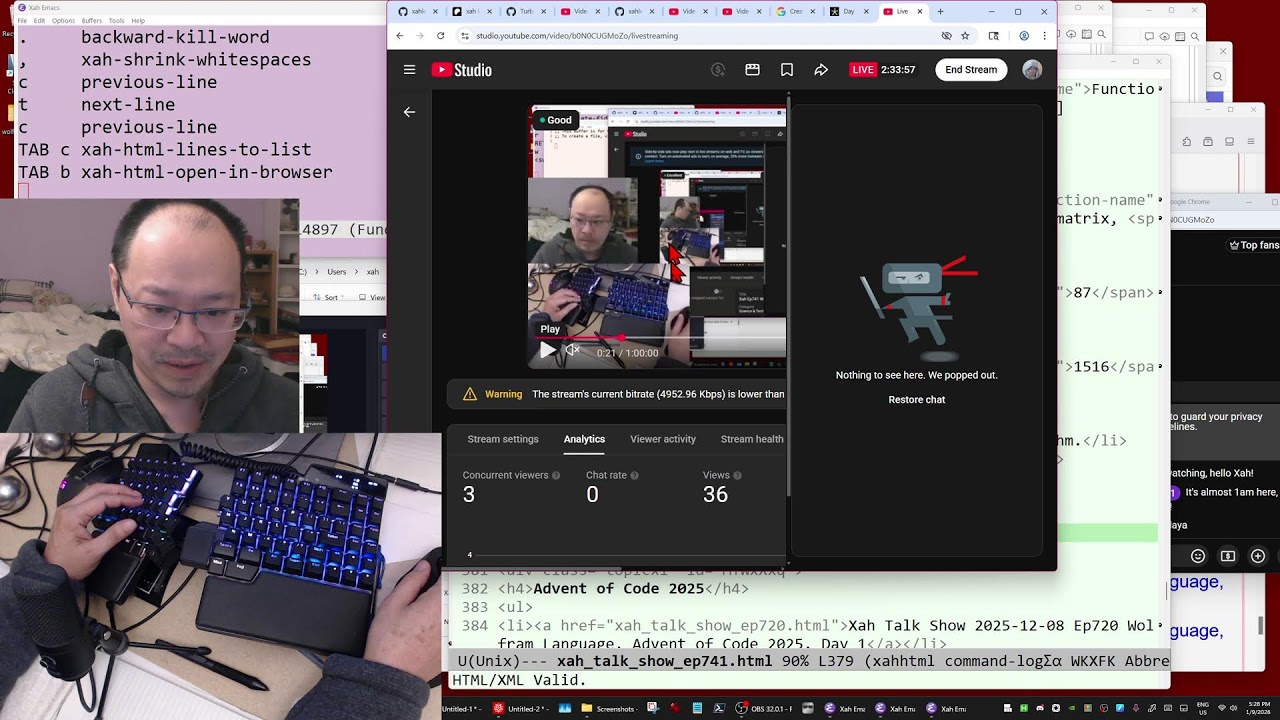Open the monetization dollar icon in Studio header
This screenshot has width=1280, height=720.
point(718,70)
